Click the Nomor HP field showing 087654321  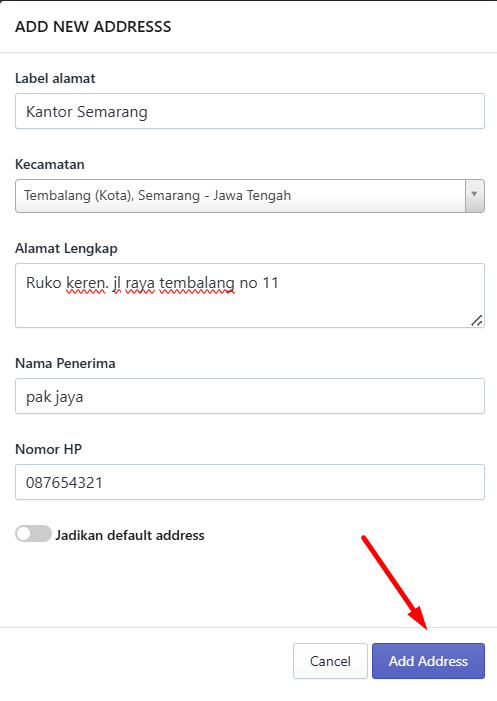250,482
